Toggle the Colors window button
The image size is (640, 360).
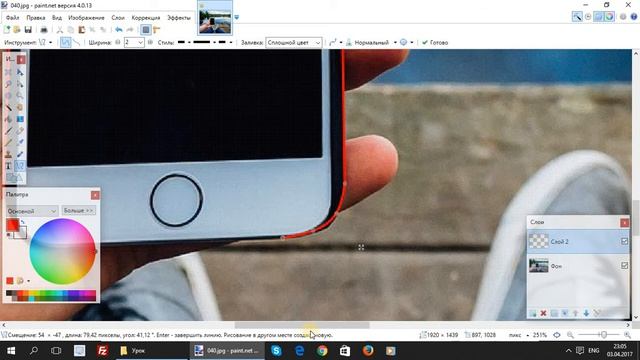(609, 17)
